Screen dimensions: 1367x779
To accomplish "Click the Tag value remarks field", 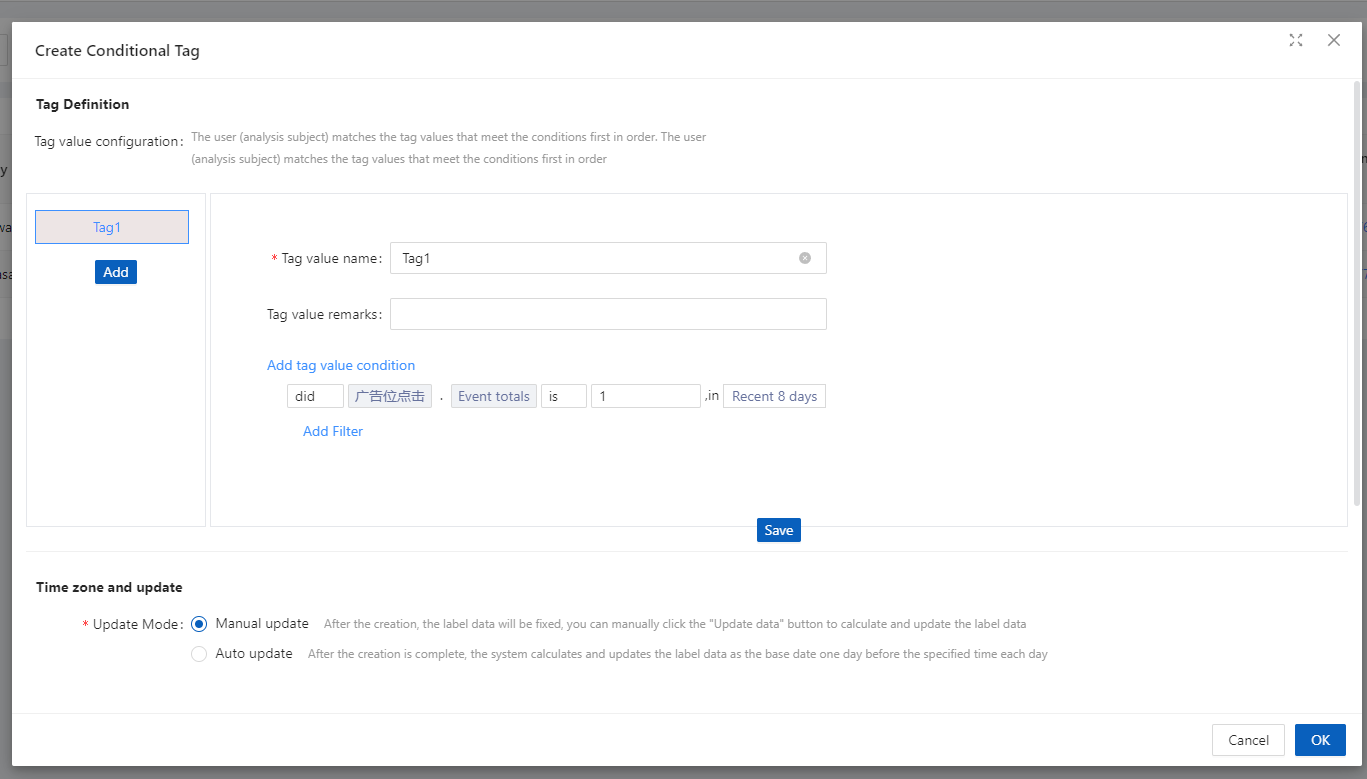I will point(608,314).
